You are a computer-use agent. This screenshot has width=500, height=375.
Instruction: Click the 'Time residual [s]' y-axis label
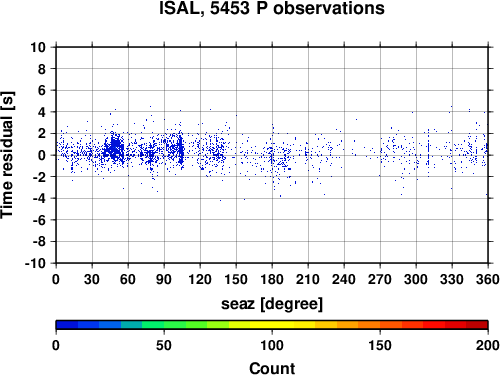click(7, 155)
